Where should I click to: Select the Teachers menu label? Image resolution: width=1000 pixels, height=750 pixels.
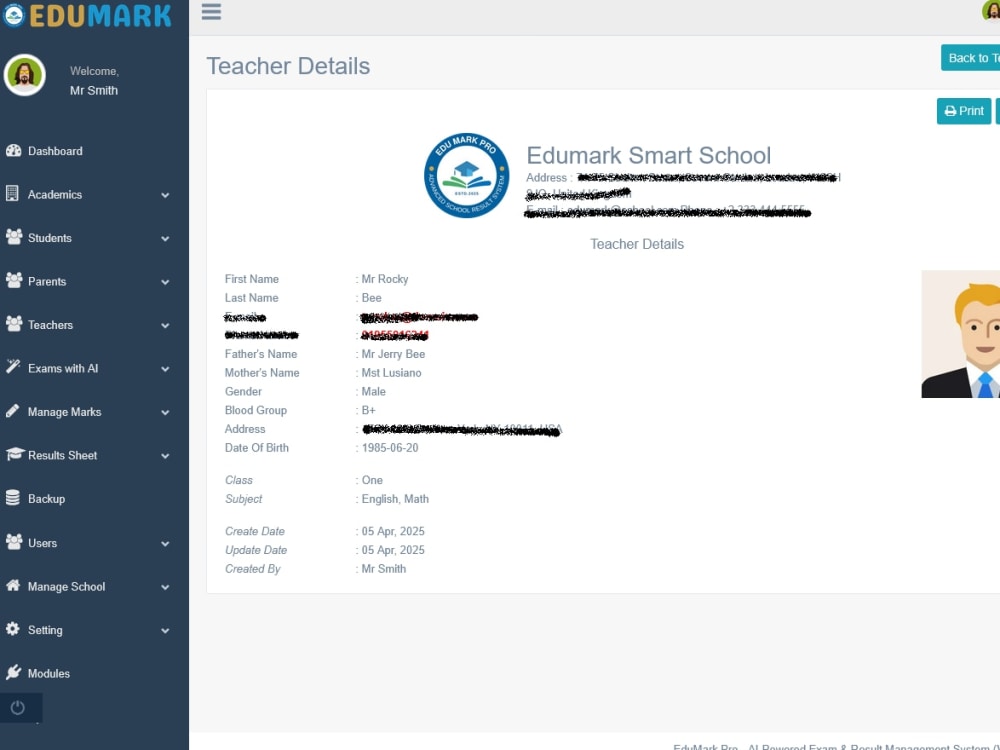[50, 325]
